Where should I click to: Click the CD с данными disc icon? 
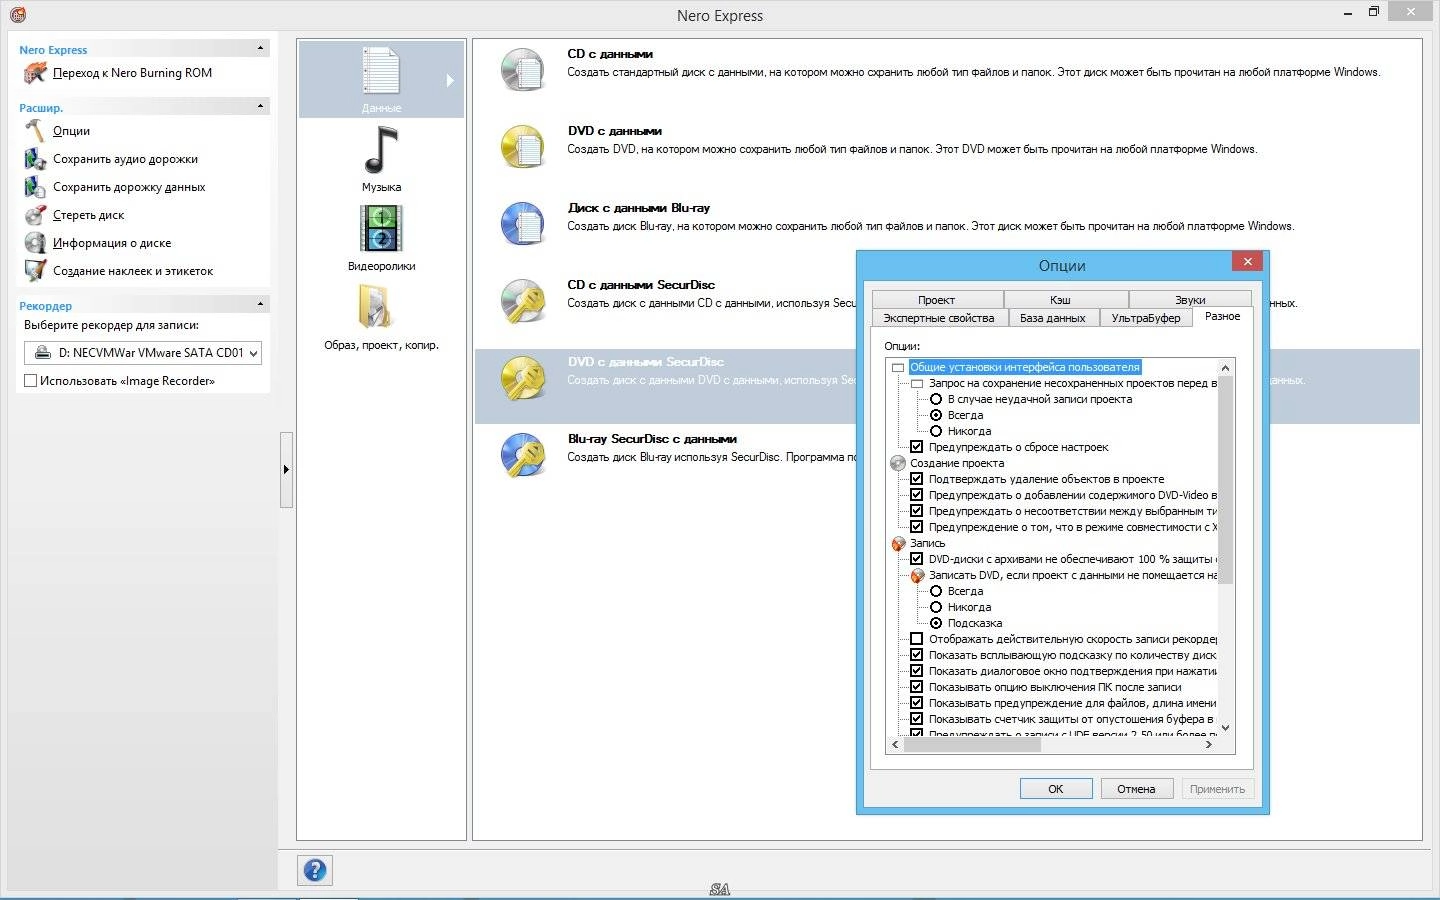(522, 70)
